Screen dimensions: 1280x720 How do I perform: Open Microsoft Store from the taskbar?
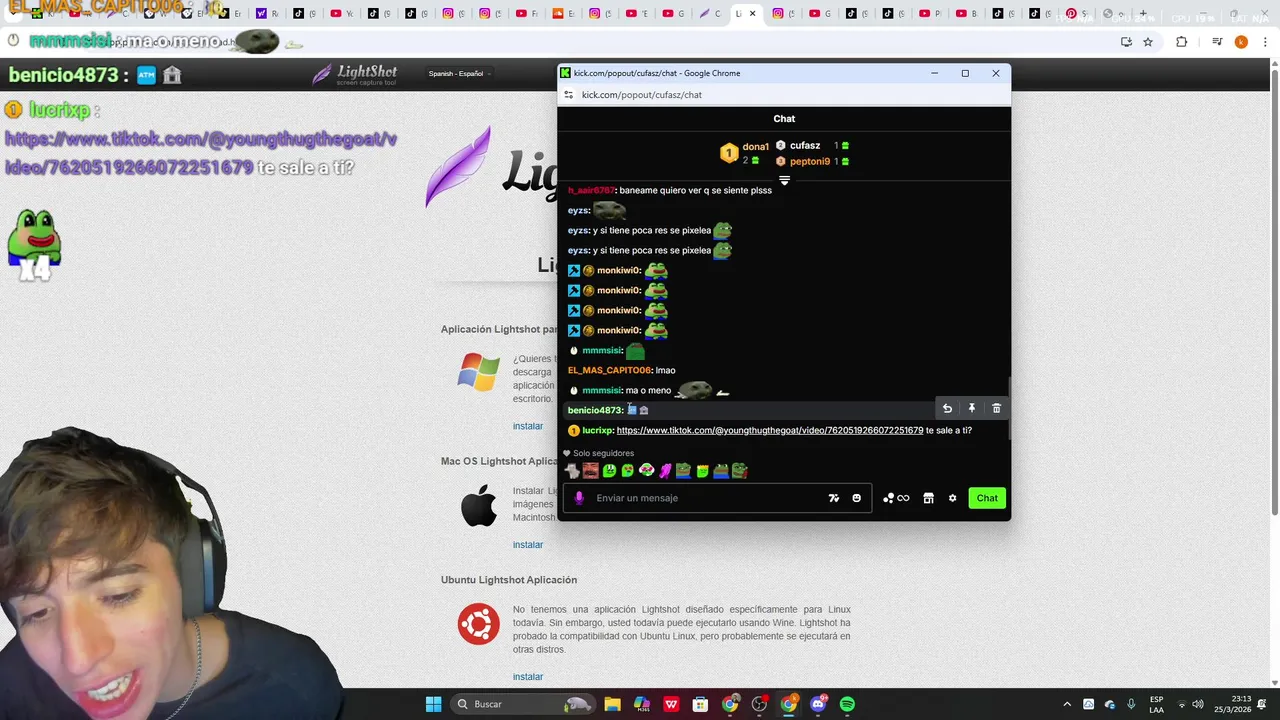700,704
